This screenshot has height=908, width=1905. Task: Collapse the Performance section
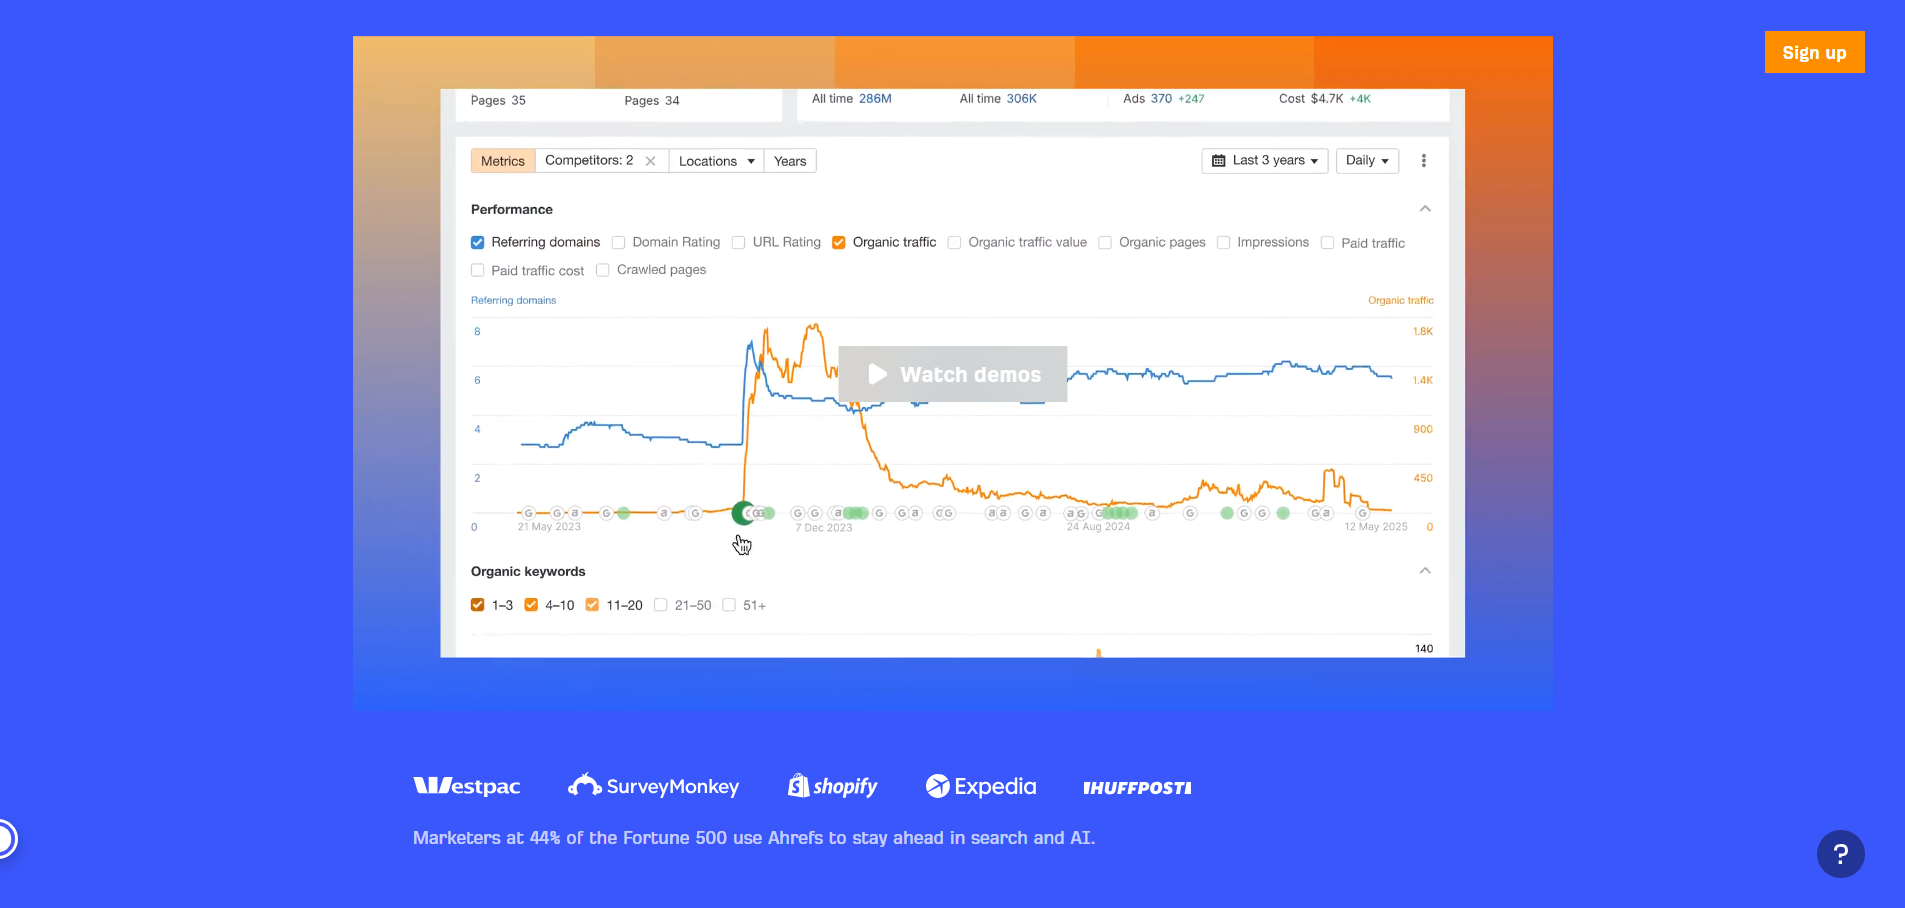[1425, 208]
